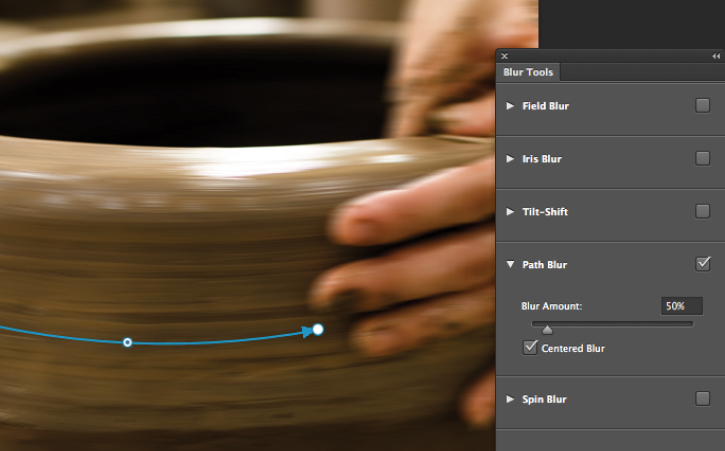
Task: Expand the Spin Blur section
Action: pyautogui.click(x=510, y=399)
